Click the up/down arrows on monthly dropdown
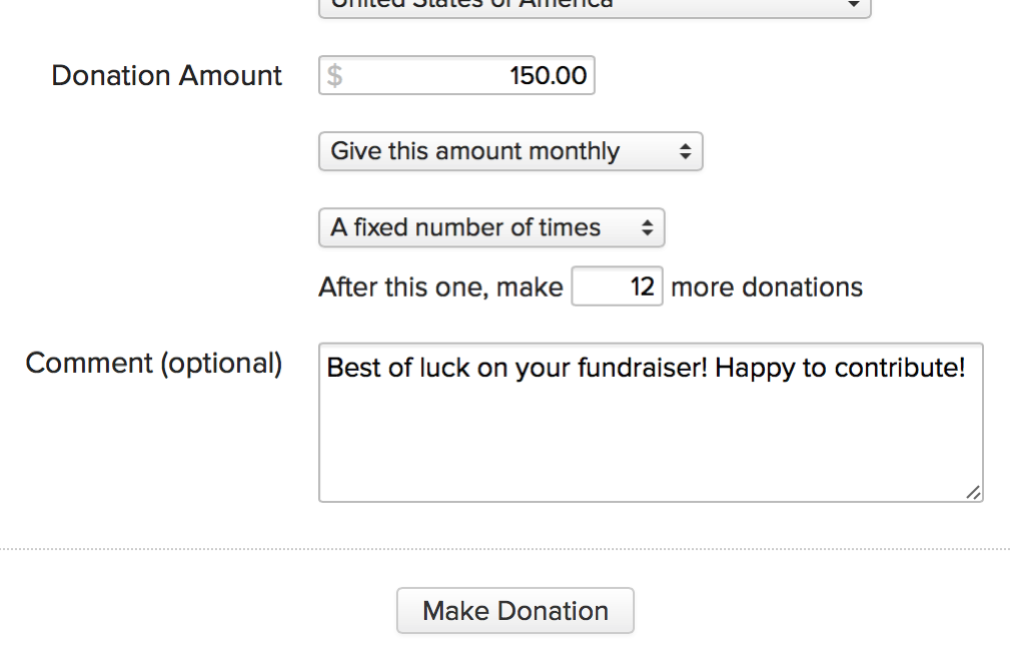Image resolution: width=1010 pixels, height=652 pixels. (688, 151)
